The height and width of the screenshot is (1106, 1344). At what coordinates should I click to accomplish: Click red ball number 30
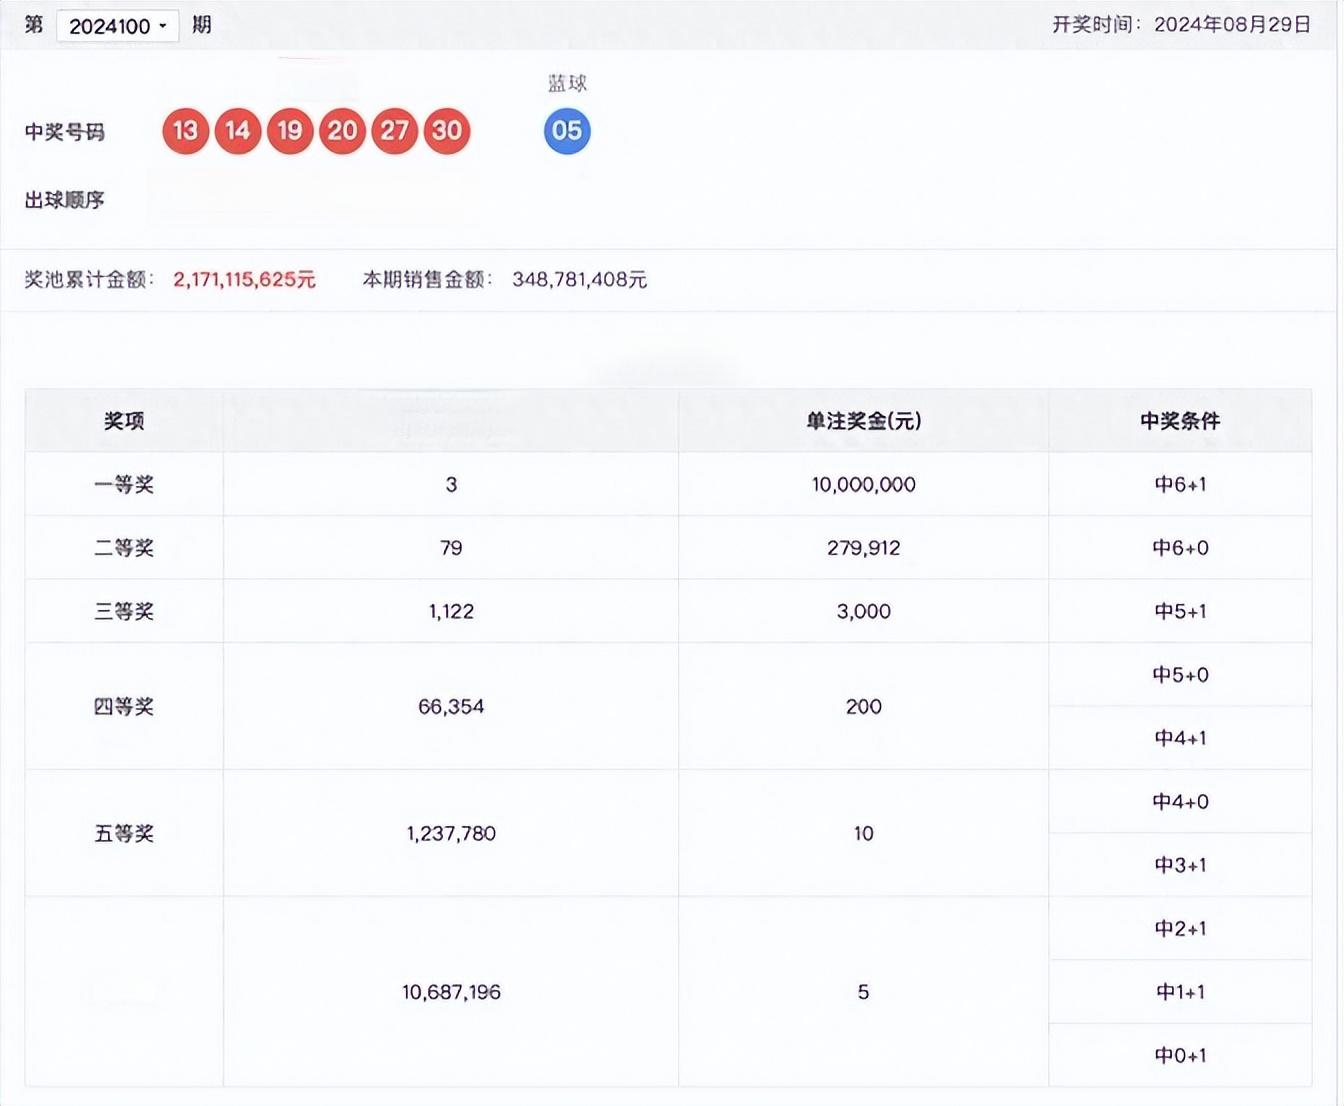pos(447,131)
